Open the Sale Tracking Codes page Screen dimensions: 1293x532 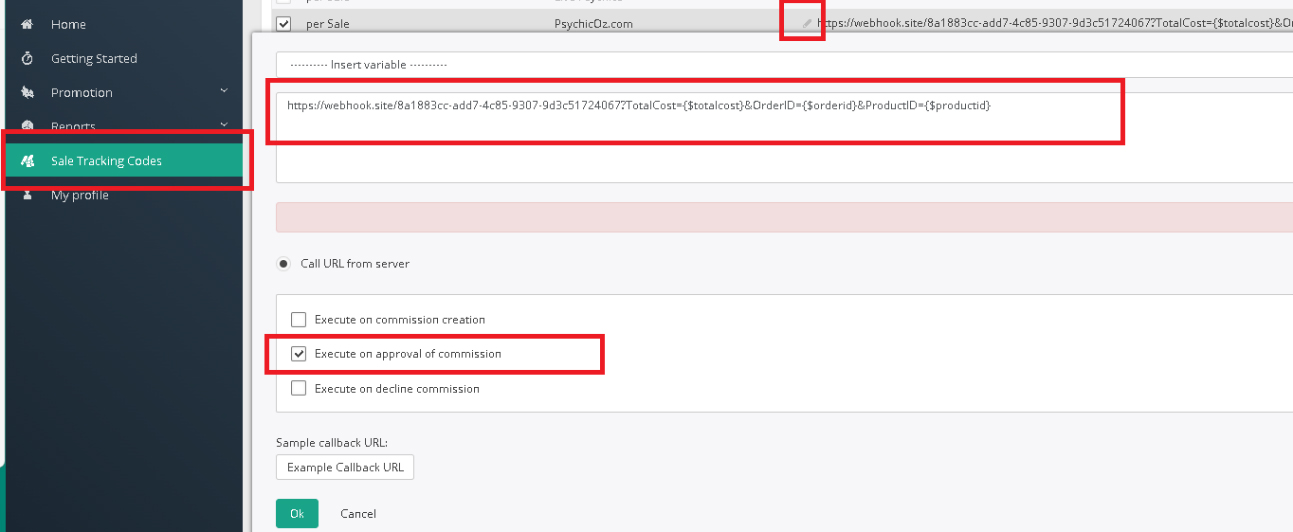[106, 161]
